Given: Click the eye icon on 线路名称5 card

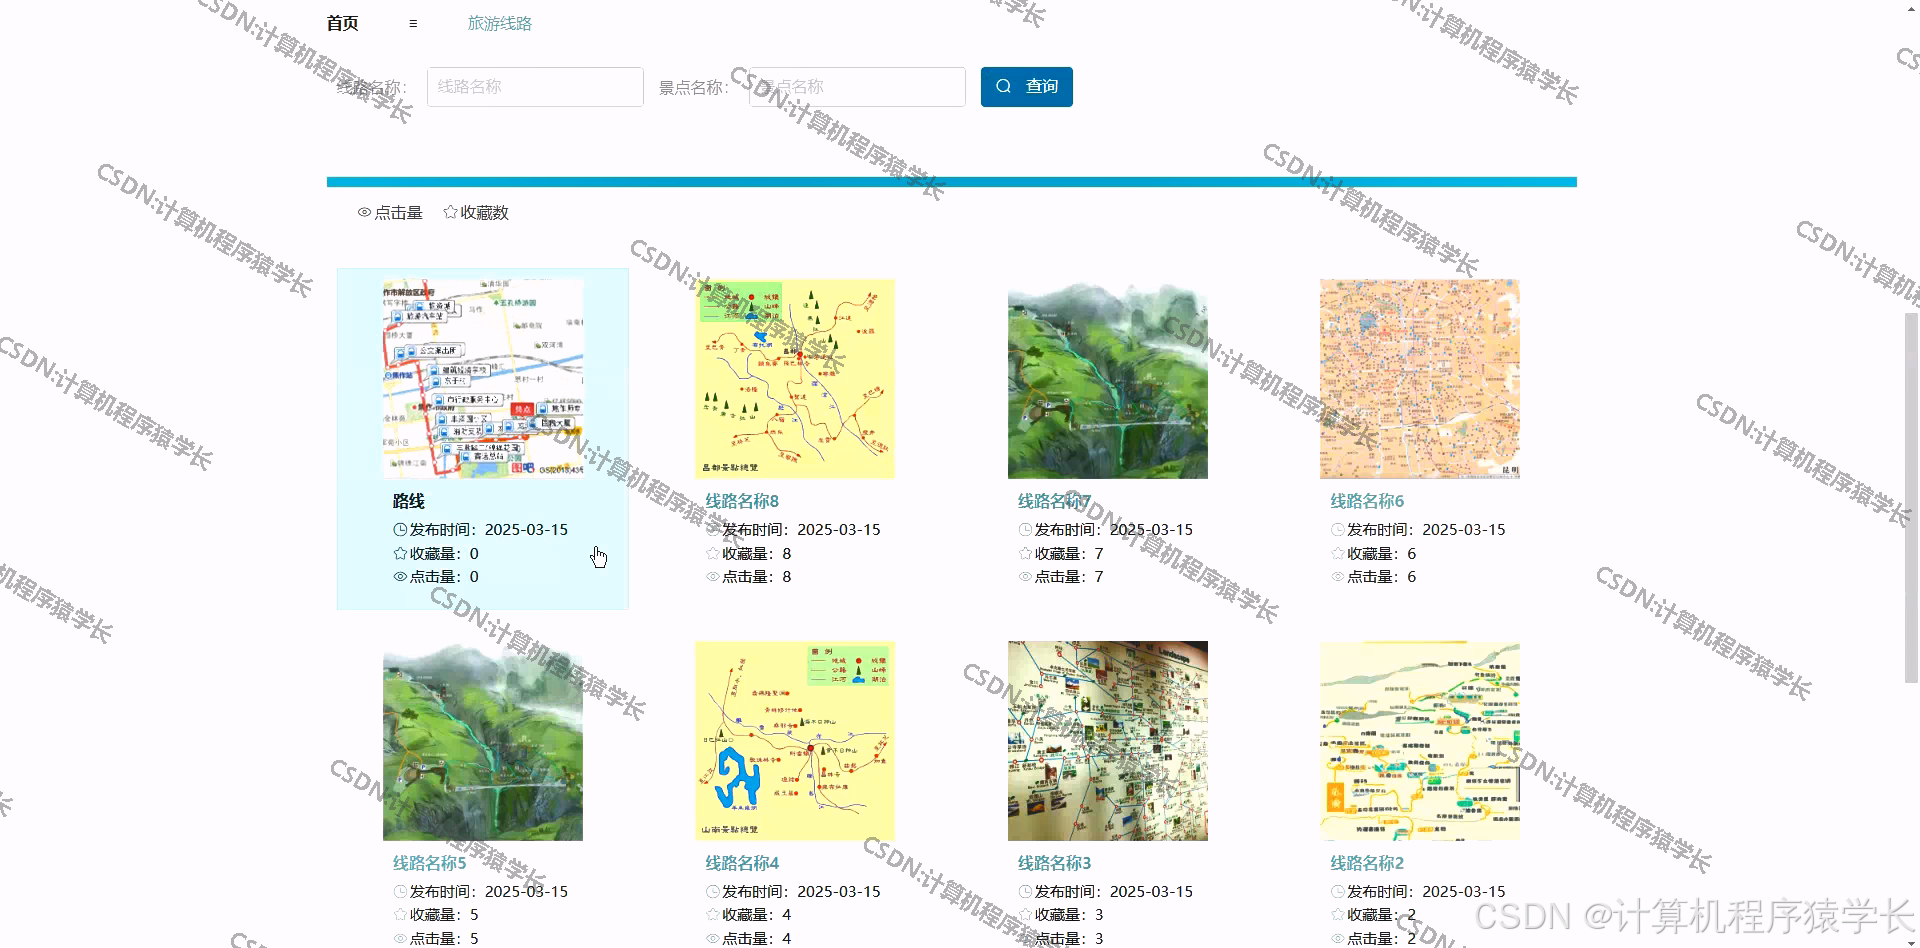Looking at the screenshot, I should point(400,938).
